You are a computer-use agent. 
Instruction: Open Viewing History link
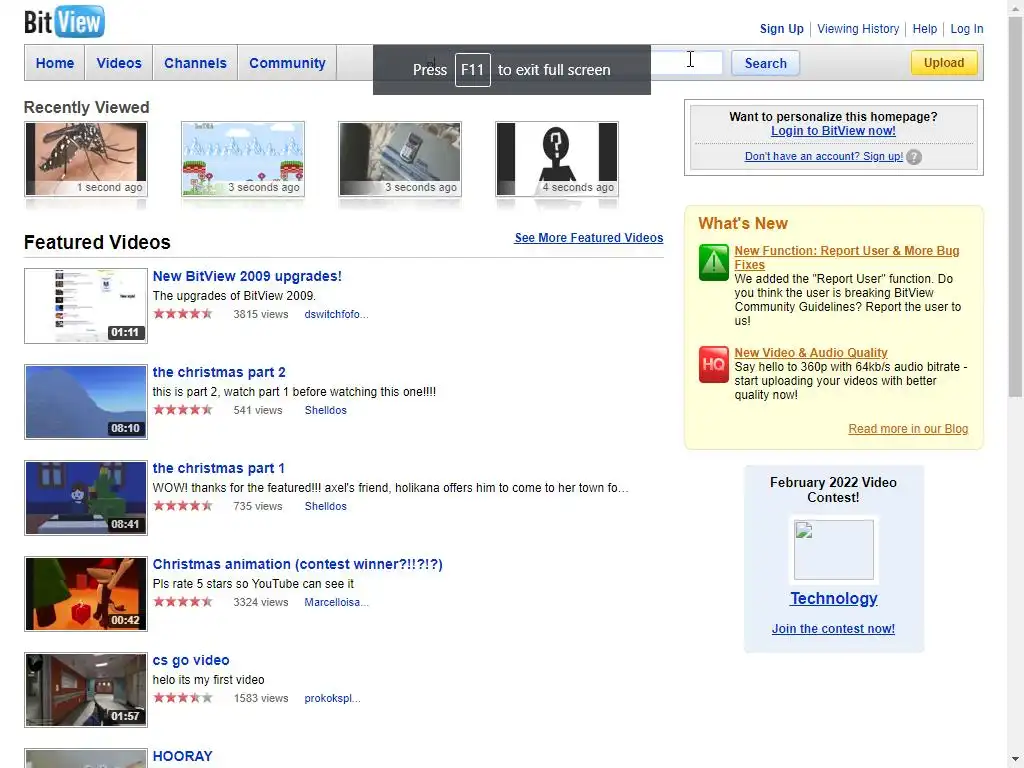coord(858,29)
